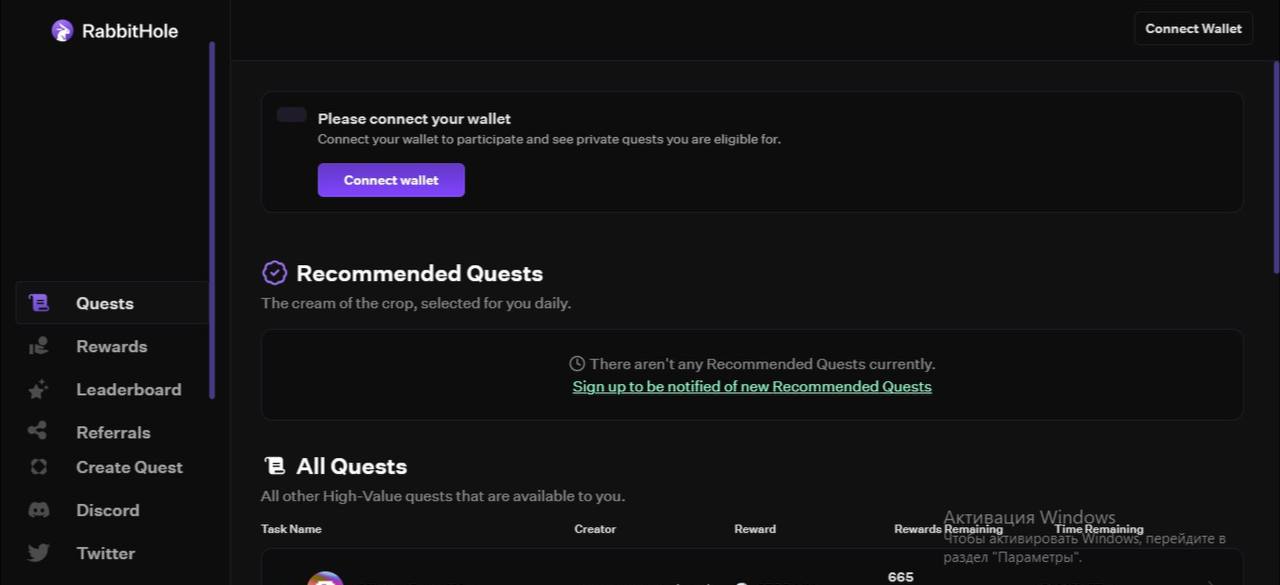
Task: Open the Referrals share icon
Action: pyautogui.click(x=38, y=431)
